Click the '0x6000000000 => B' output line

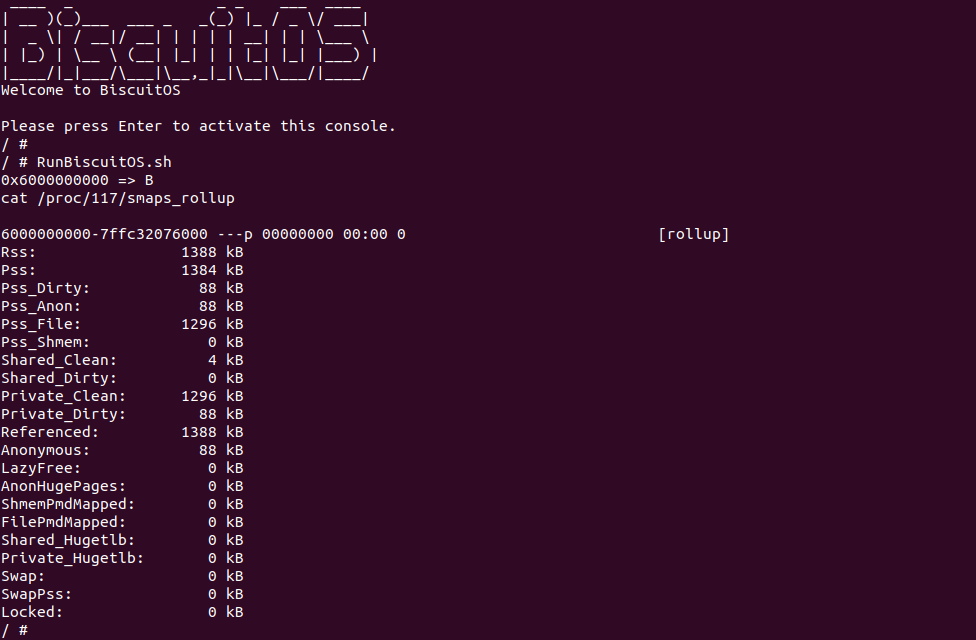[78, 180]
